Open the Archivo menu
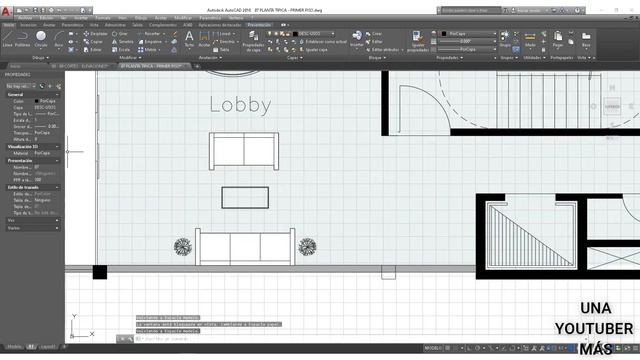Image resolution: width=640 pixels, height=360 pixels. 25,18
